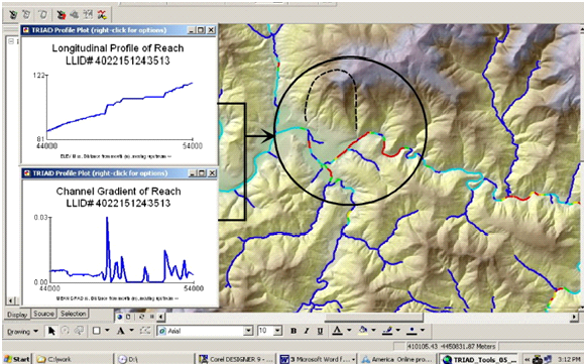The image size is (584, 364).
Task: Click the Windows Start button
Action: (x=17, y=359)
